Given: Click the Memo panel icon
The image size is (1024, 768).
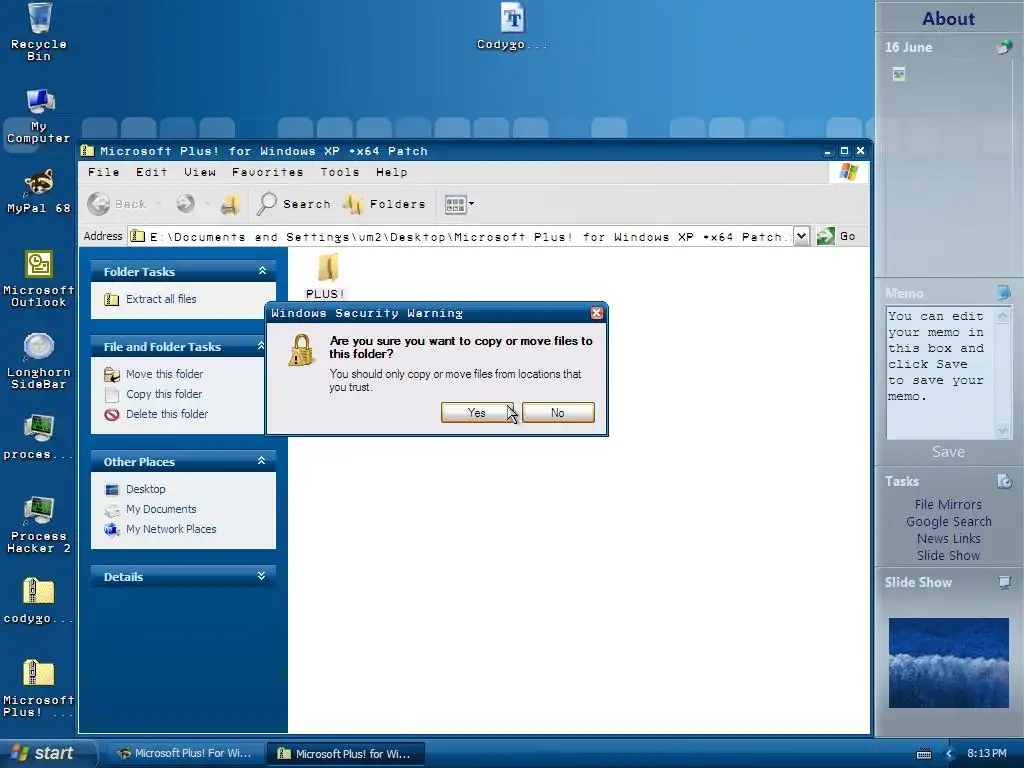Looking at the screenshot, I should [x=1004, y=292].
